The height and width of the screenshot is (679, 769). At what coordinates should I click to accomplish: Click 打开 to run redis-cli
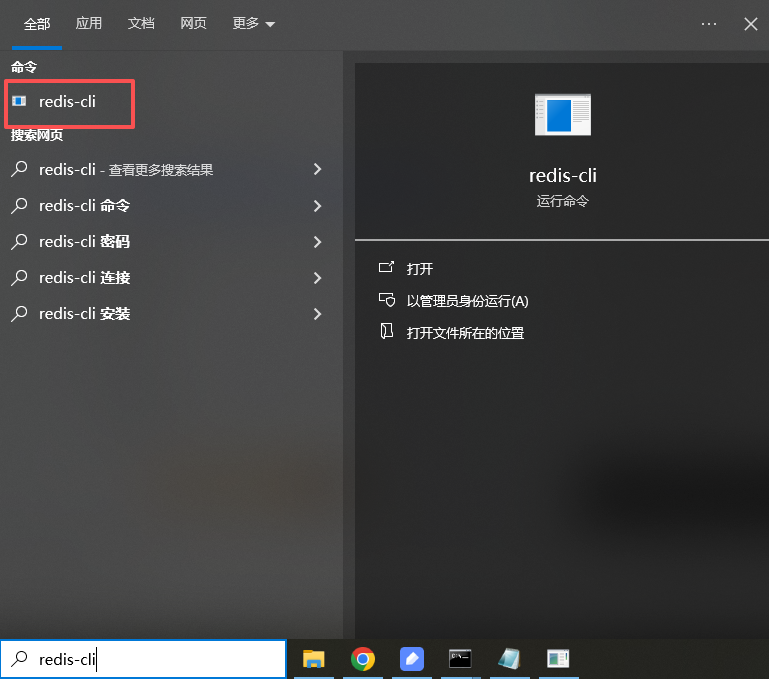click(420, 269)
